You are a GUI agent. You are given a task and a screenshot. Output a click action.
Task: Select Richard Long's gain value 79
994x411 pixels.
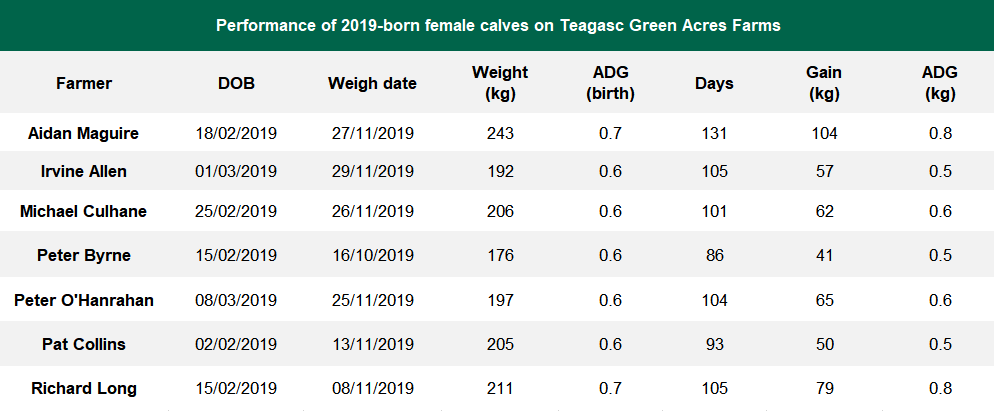[824, 388]
